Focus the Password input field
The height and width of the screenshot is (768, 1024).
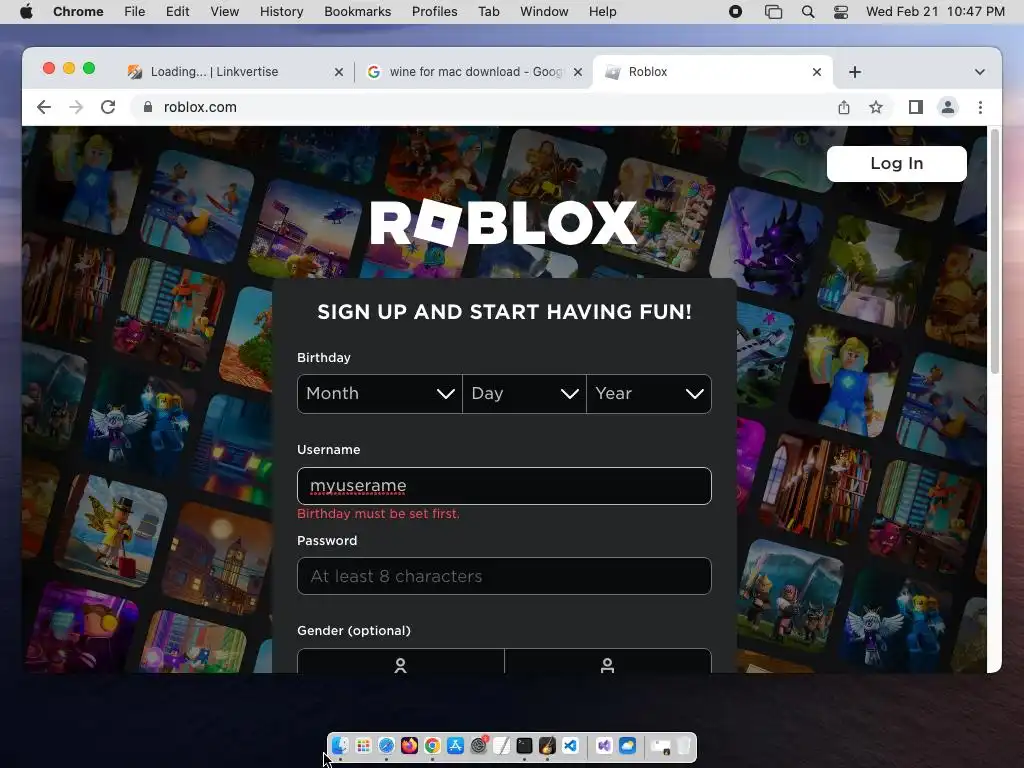tap(504, 576)
